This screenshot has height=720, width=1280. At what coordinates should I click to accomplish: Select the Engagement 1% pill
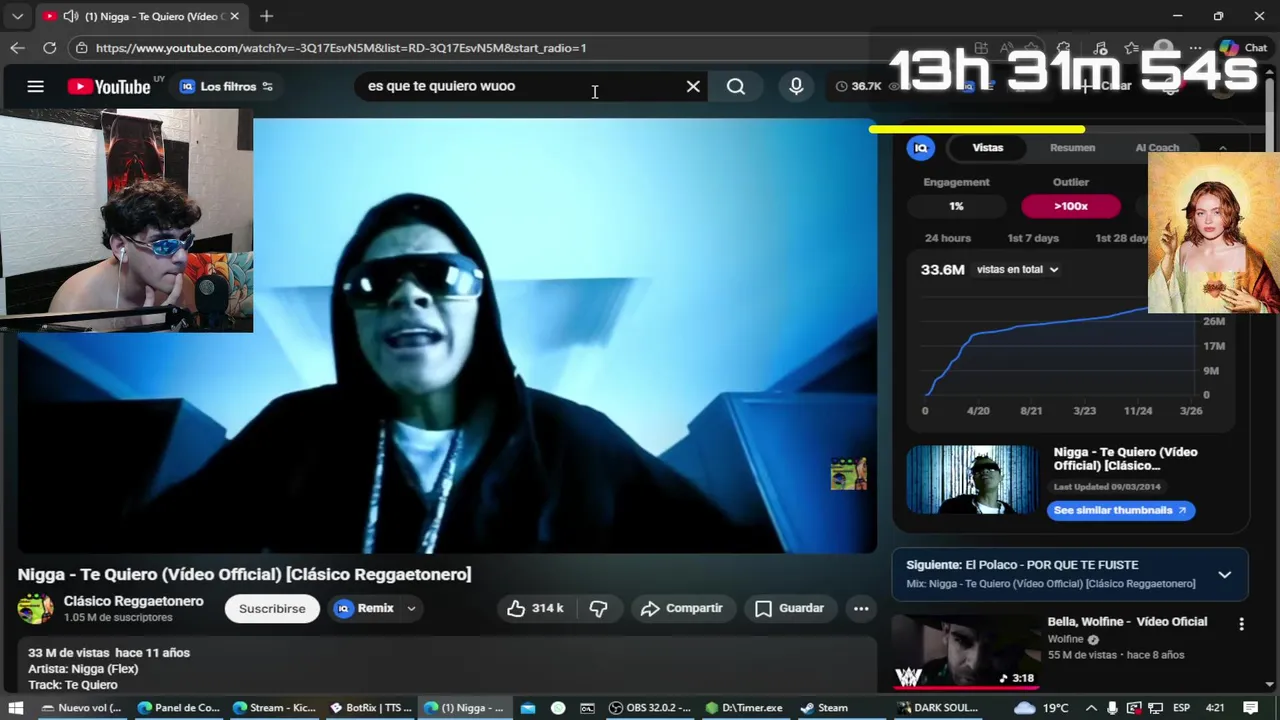pyautogui.click(x=956, y=206)
